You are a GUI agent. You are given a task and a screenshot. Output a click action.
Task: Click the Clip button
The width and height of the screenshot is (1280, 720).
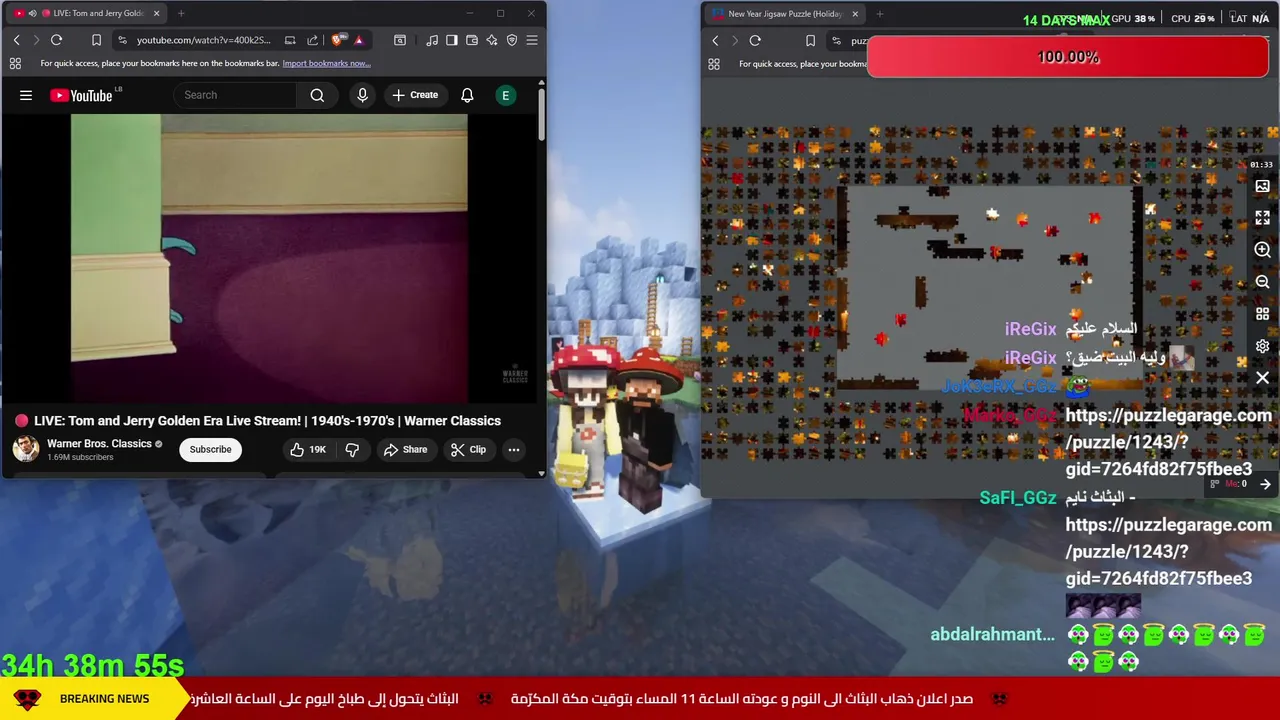pos(468,450)
